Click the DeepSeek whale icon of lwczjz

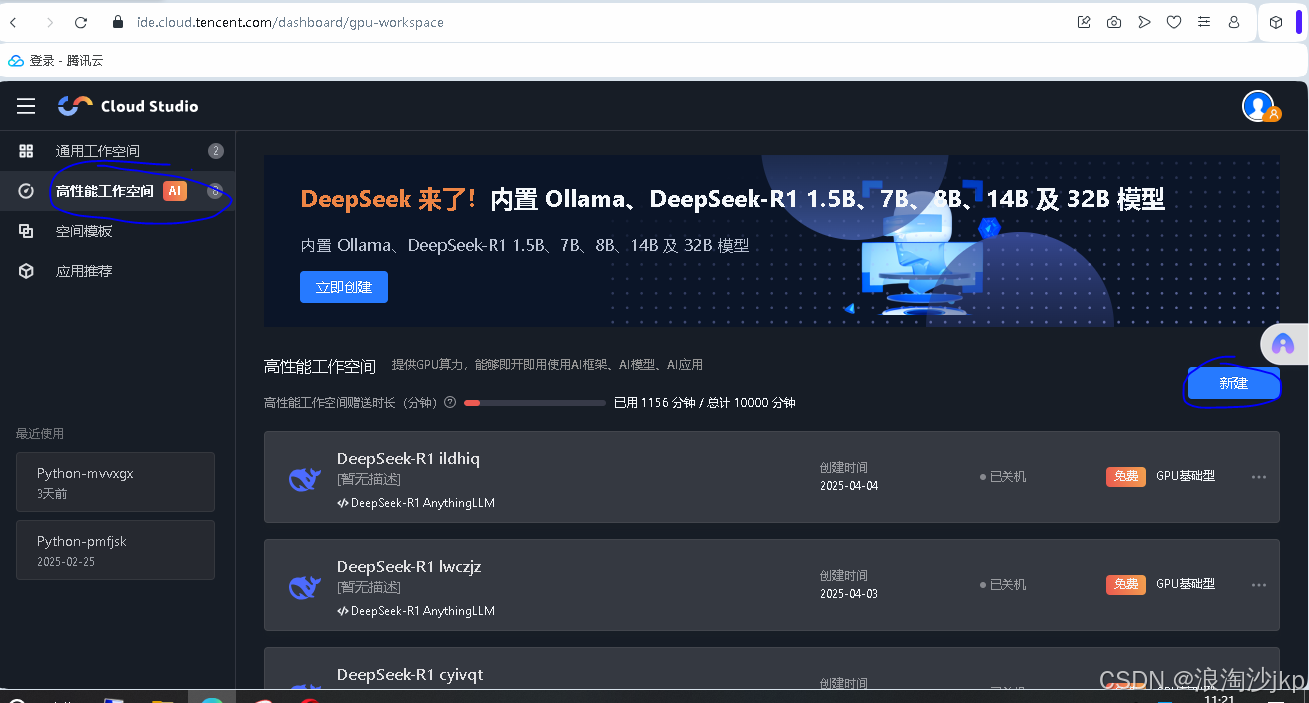[x=305, y=587]
